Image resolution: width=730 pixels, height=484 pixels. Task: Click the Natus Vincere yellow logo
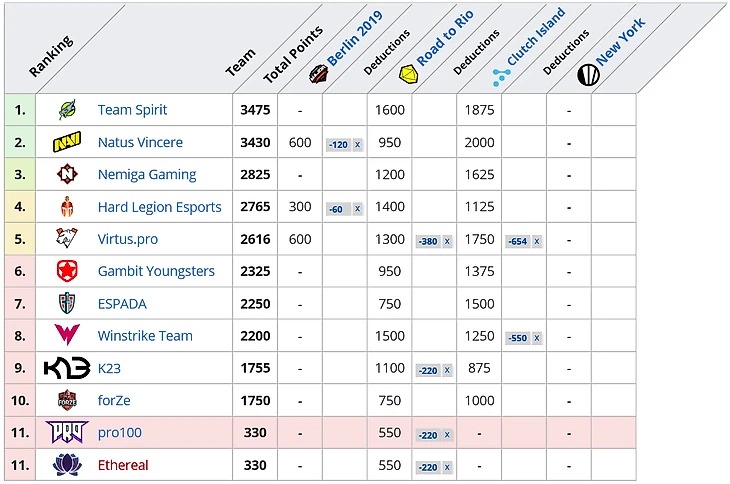(x=67, y=143)
